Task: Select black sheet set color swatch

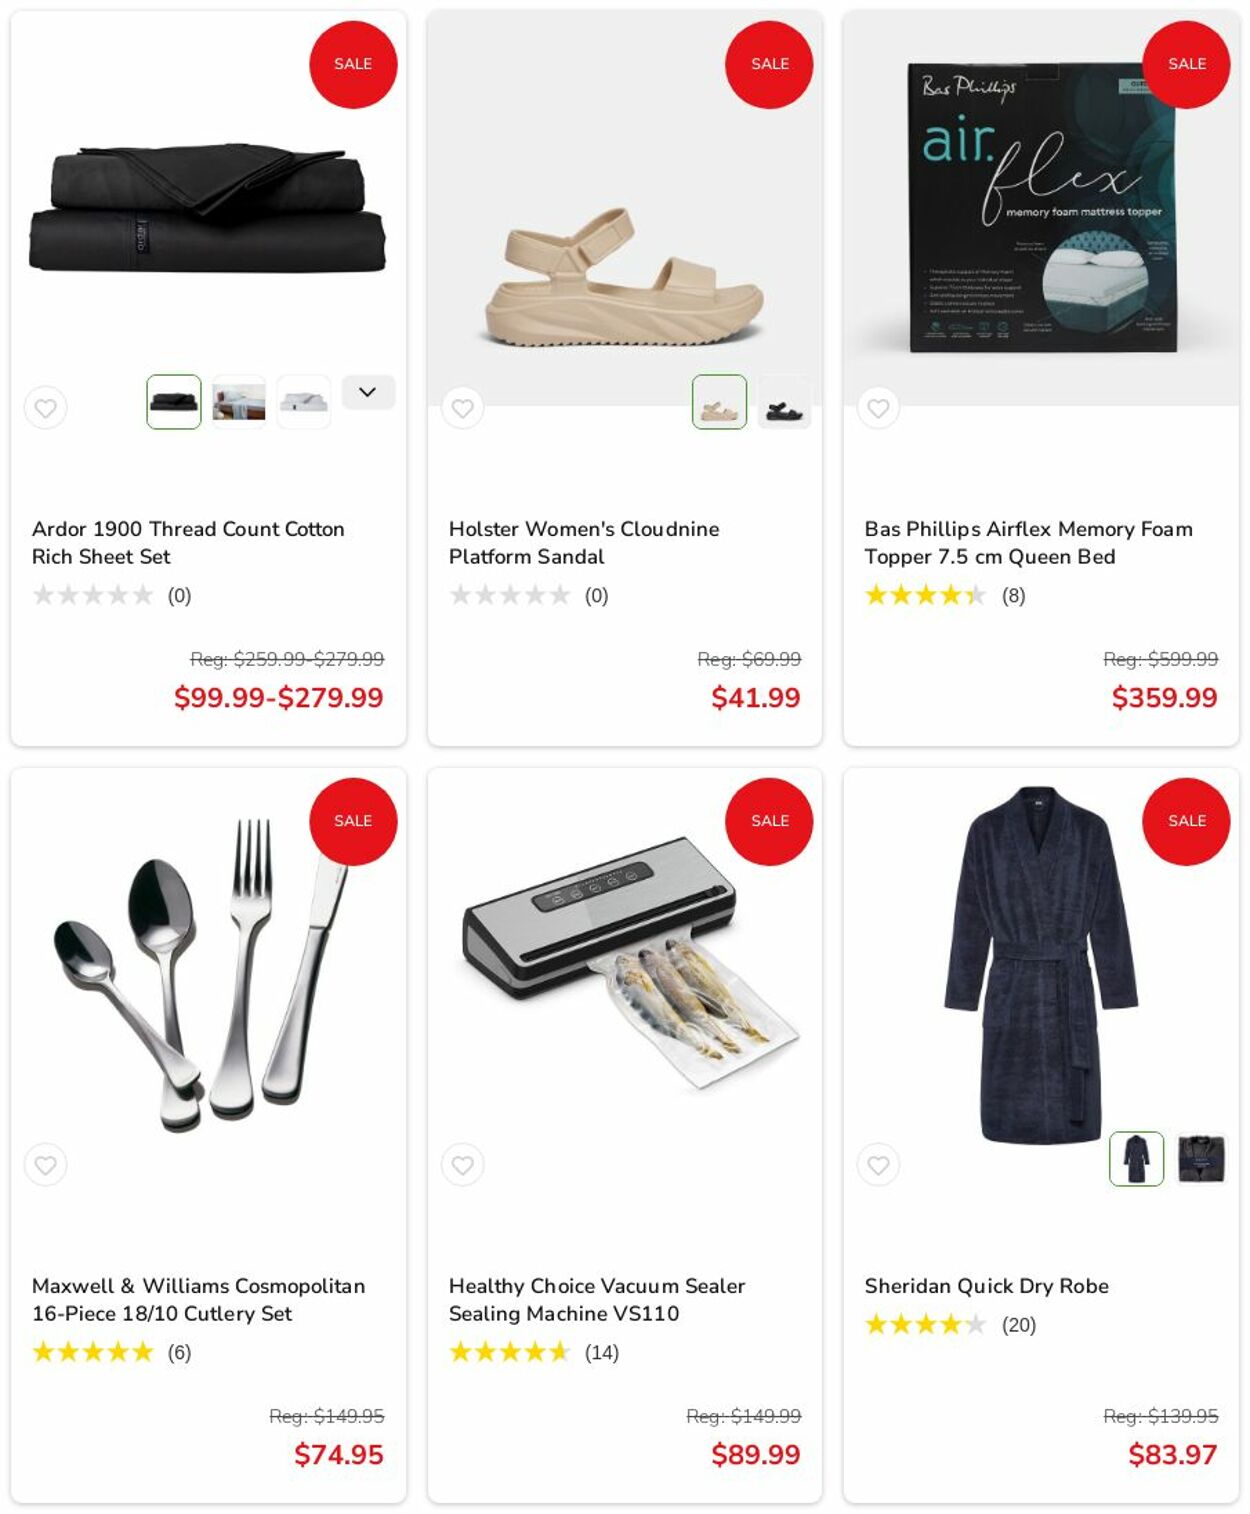Action: coord(174,402)
